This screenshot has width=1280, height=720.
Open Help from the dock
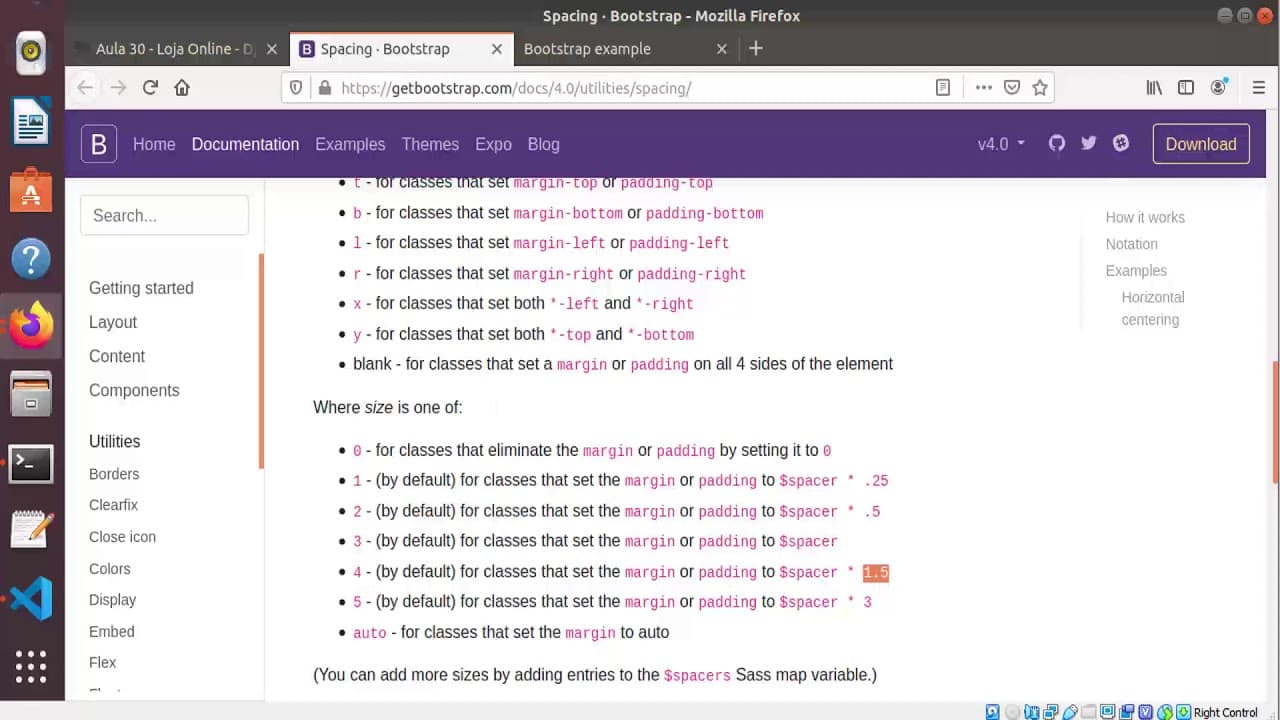pyautogui.click(x=31, y=259)
